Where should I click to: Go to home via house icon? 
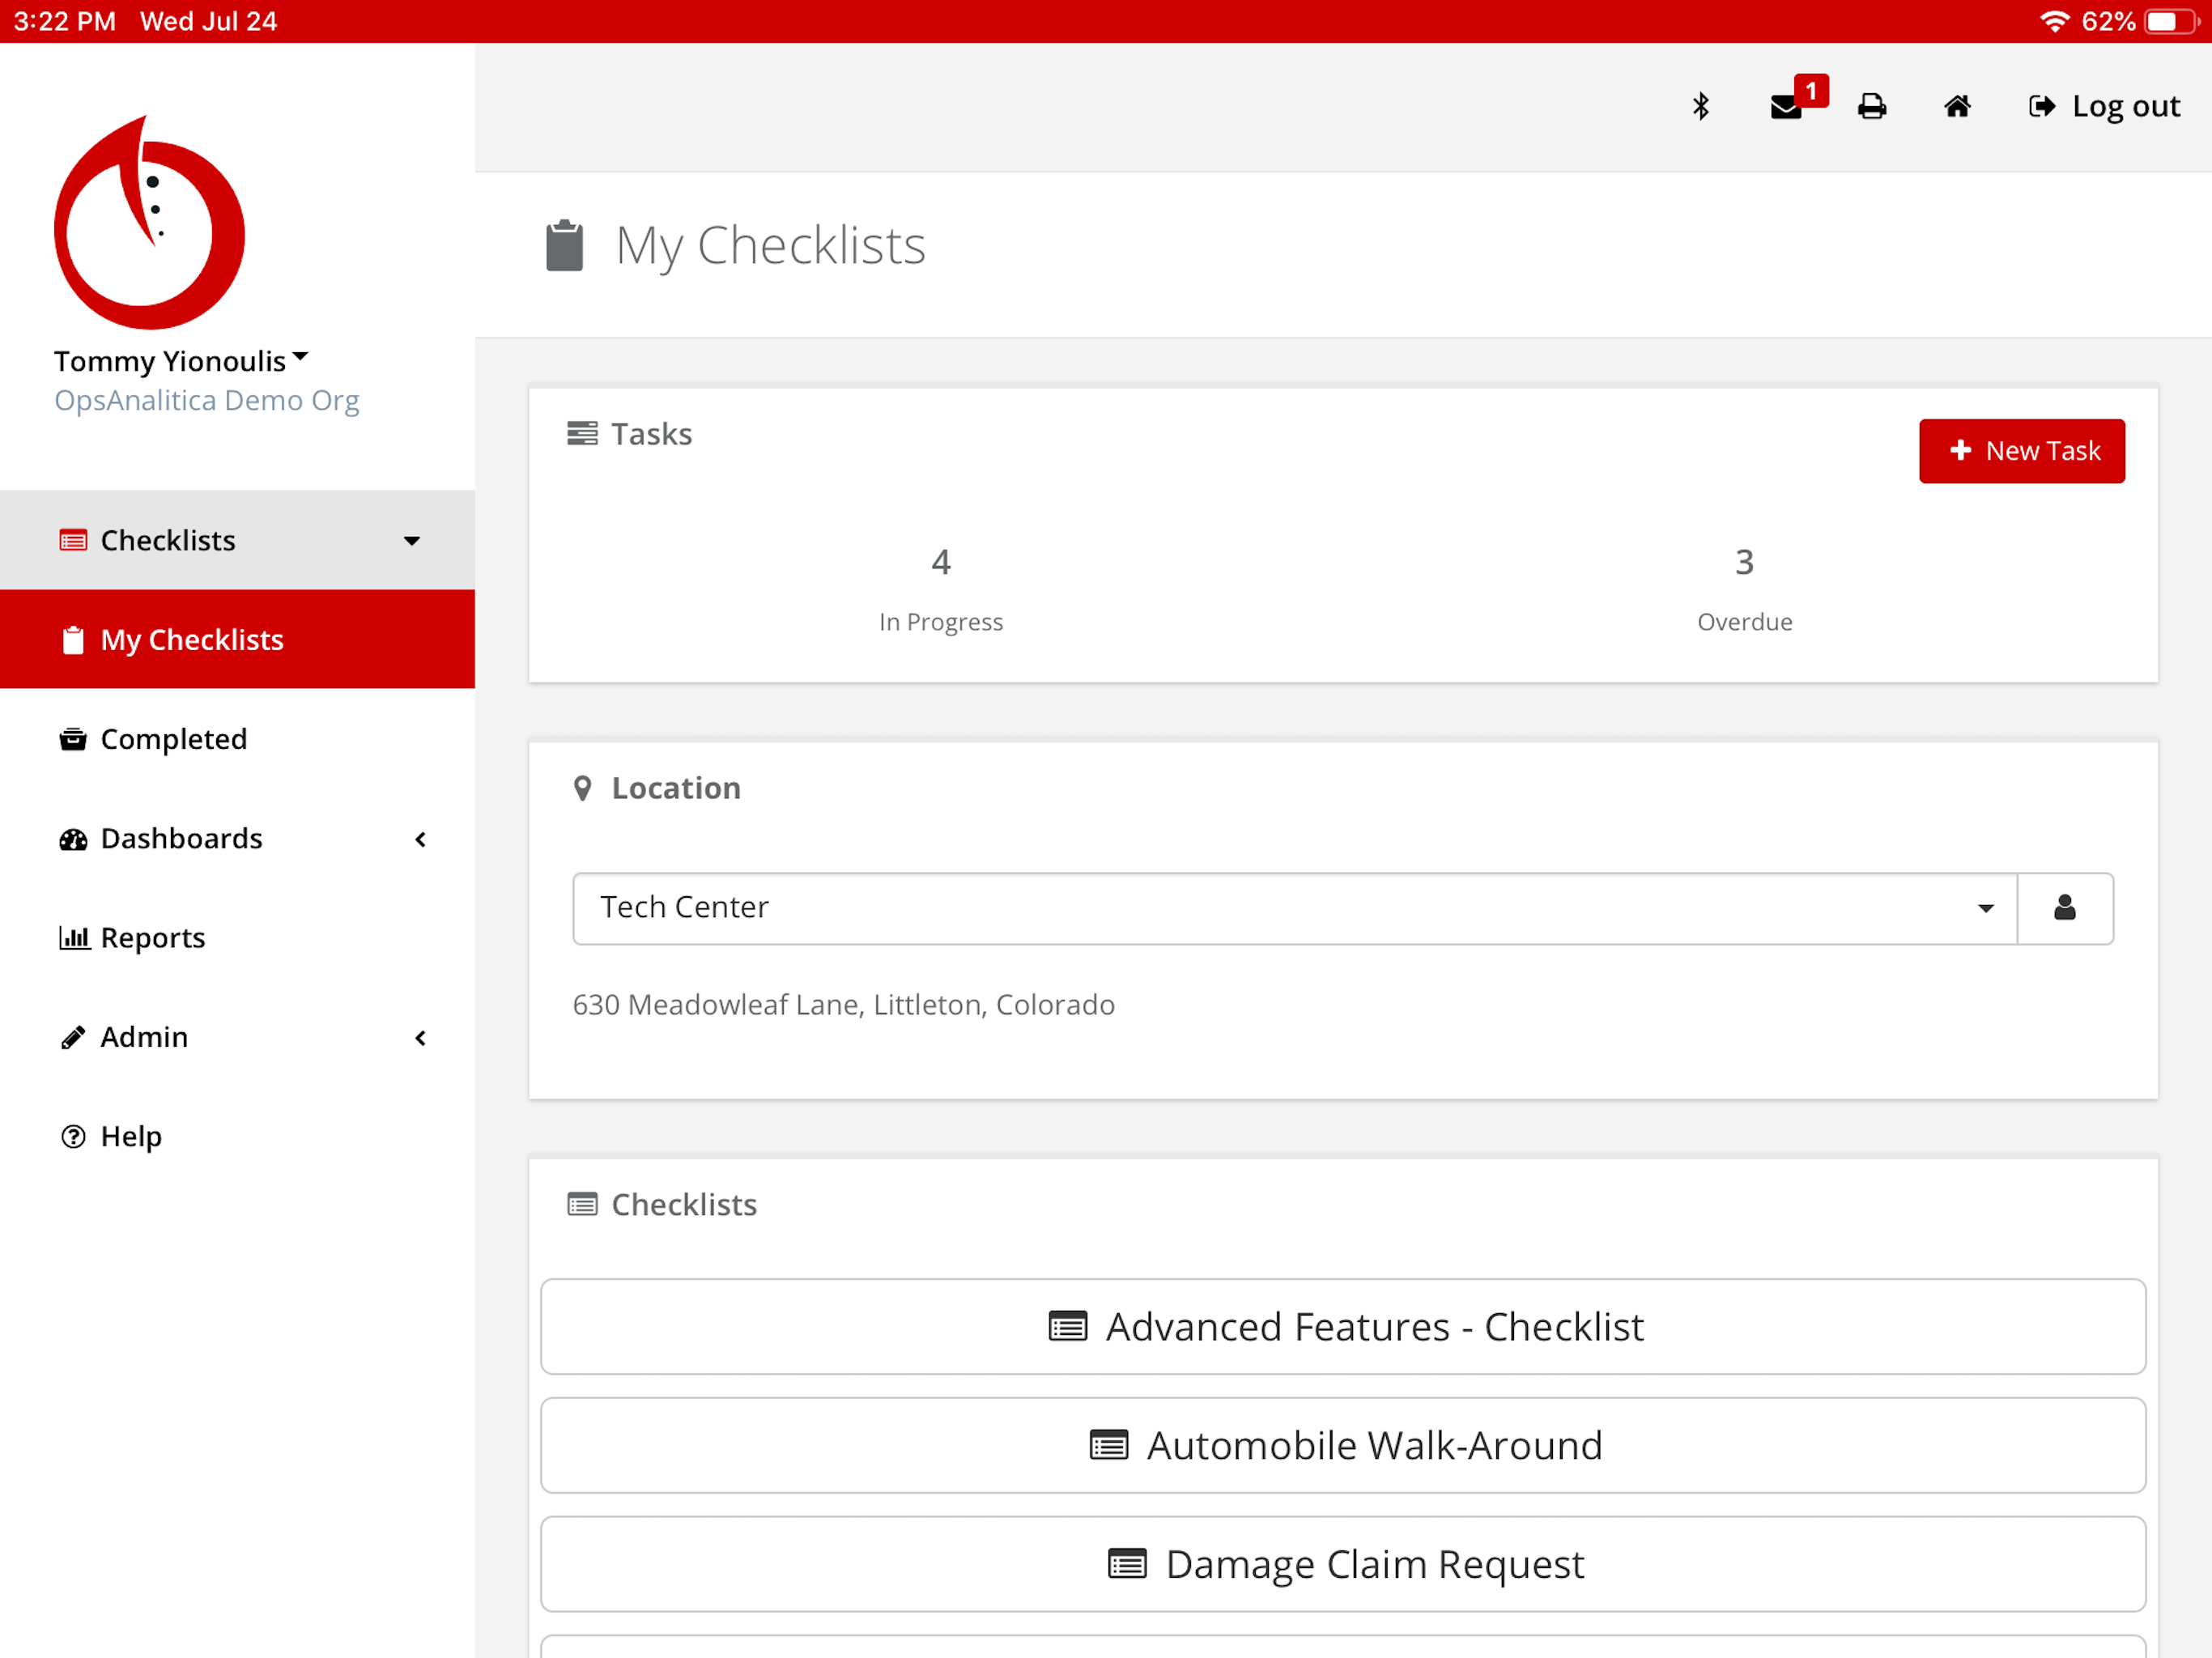tap(1957, 106)
